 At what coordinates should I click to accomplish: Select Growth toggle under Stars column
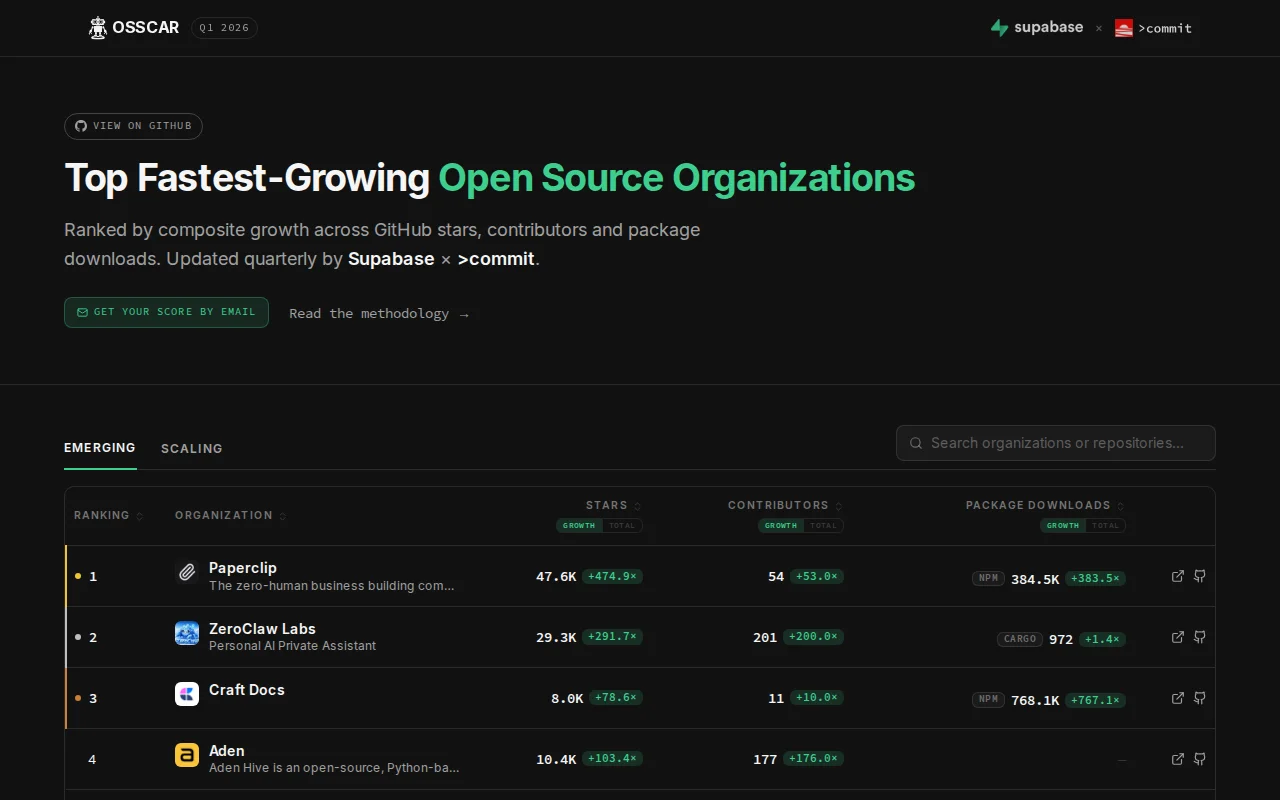[579, 525]
